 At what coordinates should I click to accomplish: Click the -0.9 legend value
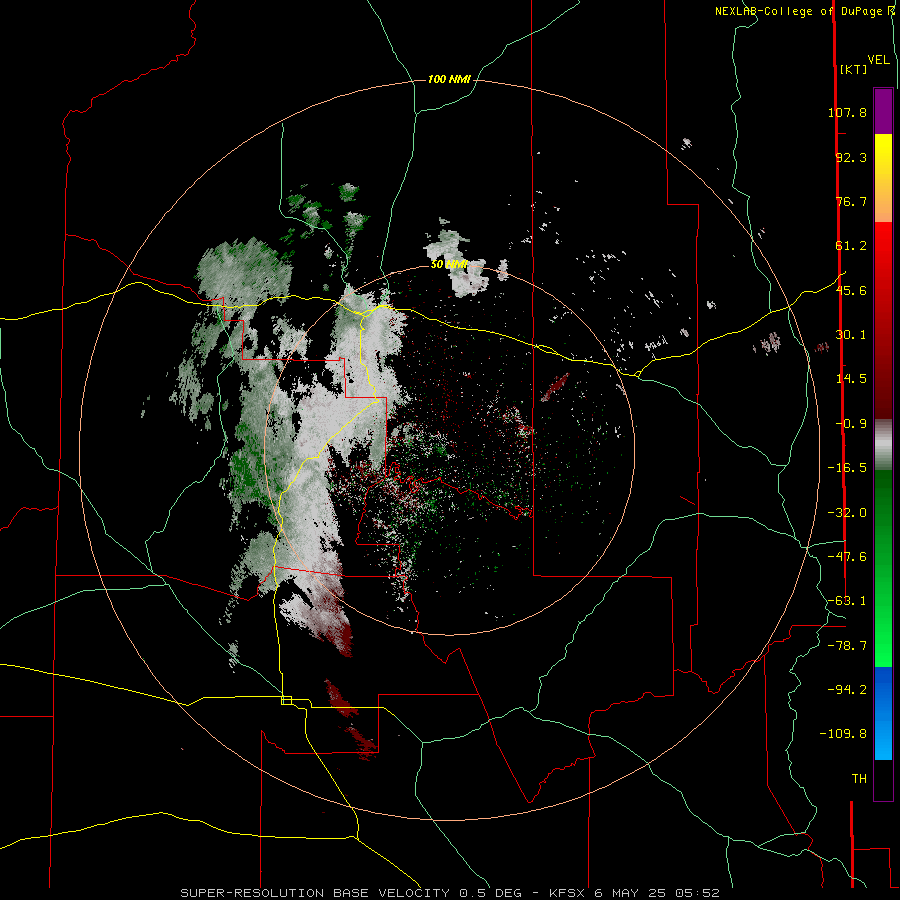pyautogui.click(x=851, y=424)
